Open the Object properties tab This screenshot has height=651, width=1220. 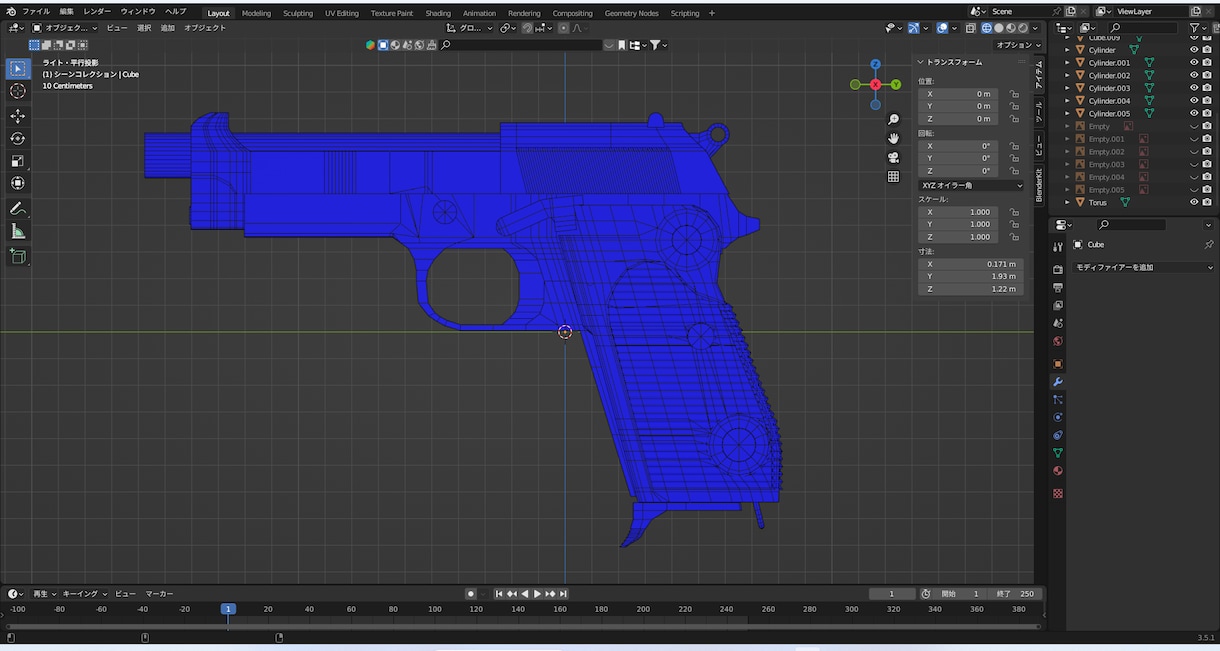[x=1058, y=364]
